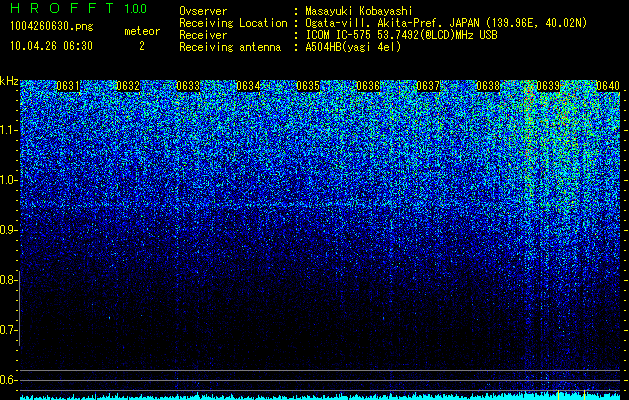Screen dimensions: 629x400
Task: Click the 0640 time marker
Action: pos(608,86)
